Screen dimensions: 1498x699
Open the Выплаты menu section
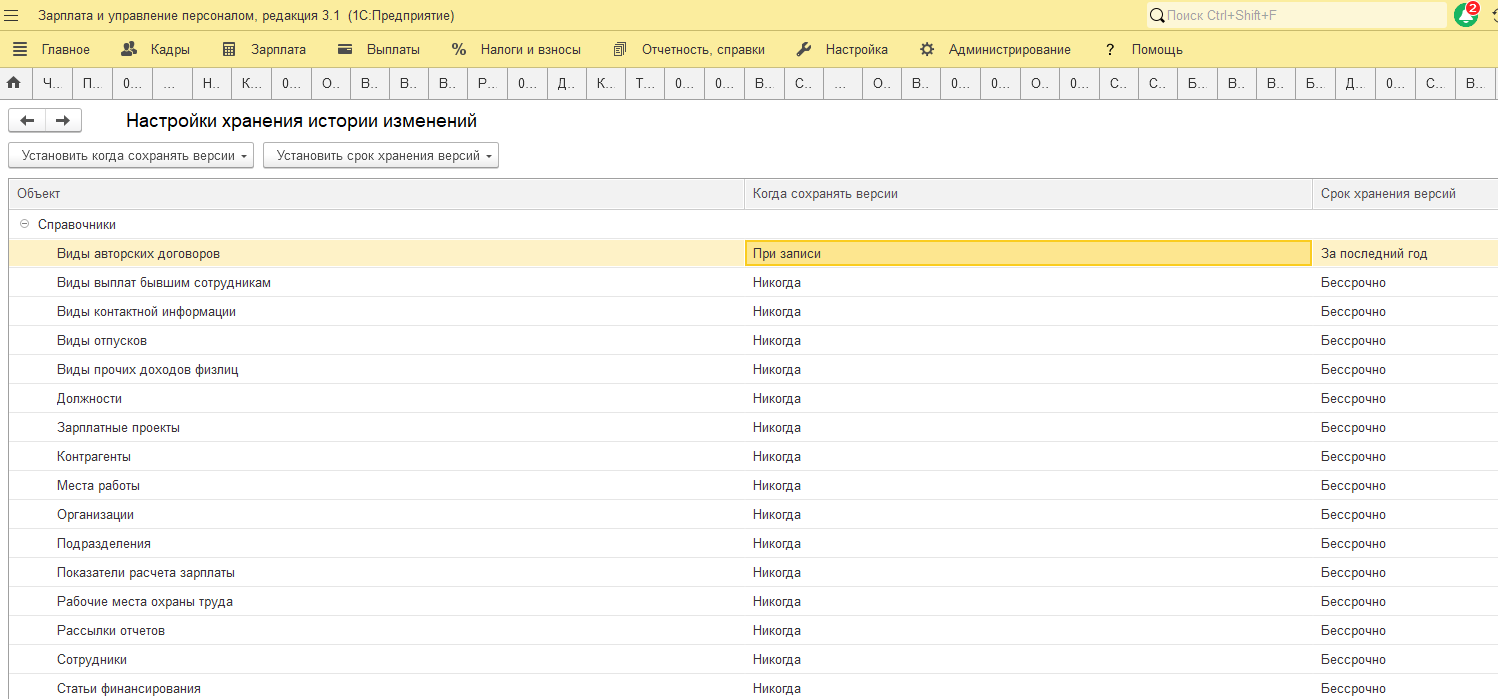pyautogui.click(x=379, y=49)
